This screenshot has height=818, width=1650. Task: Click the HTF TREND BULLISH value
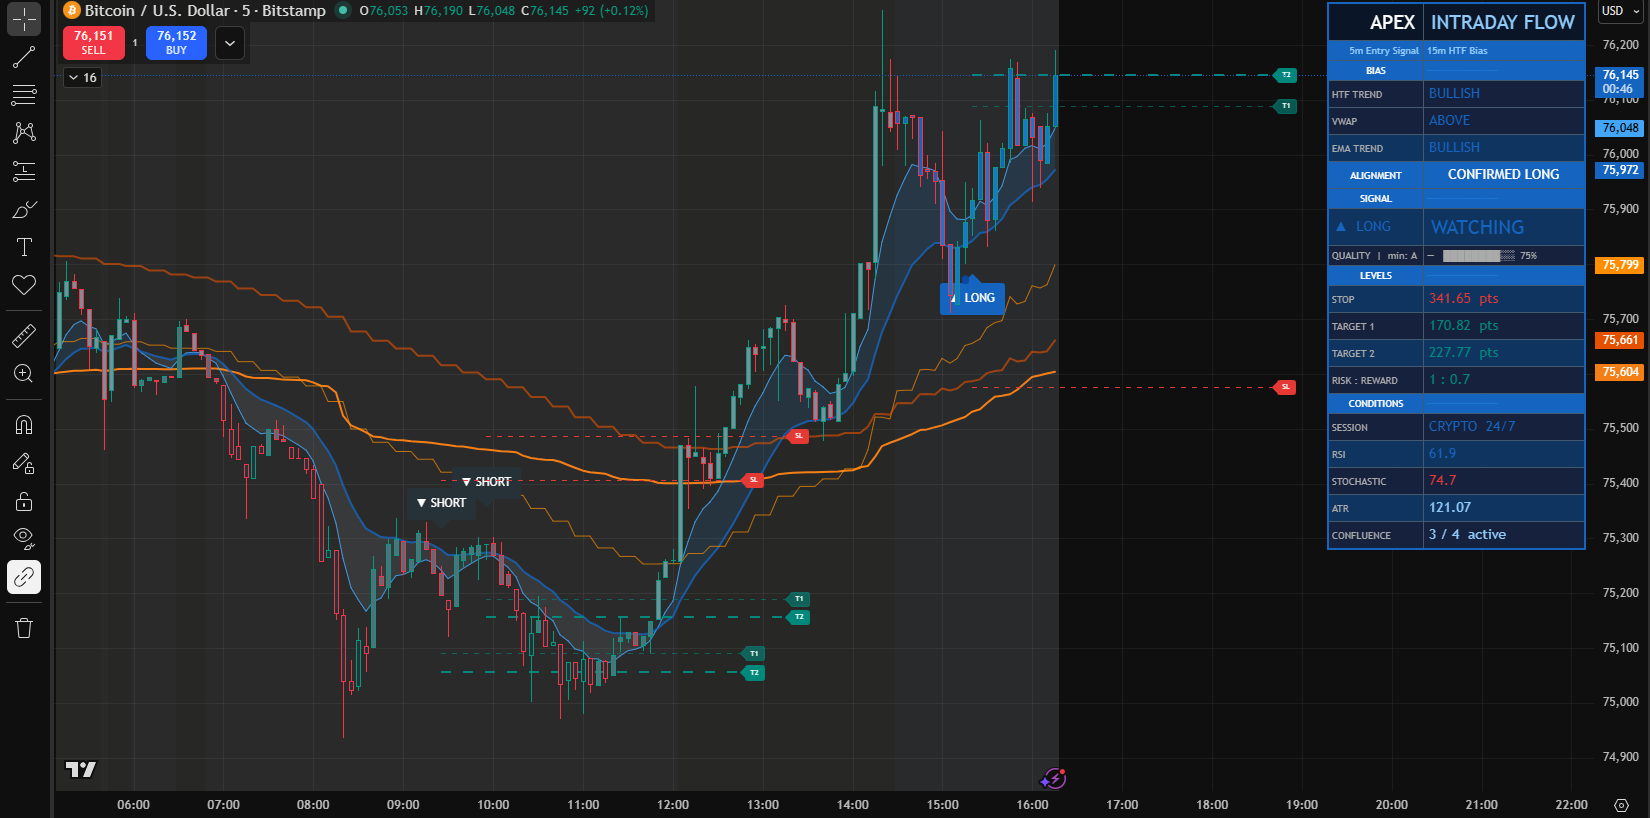(x=1454, y=93)
